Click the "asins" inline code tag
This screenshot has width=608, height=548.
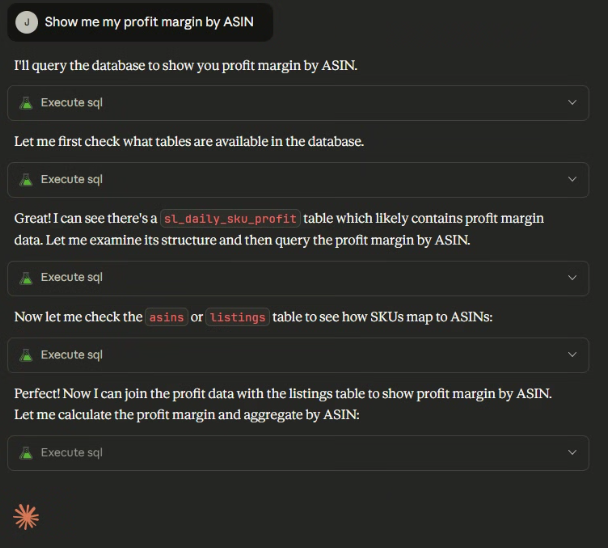pyautogui.click(x=166, y=317)
